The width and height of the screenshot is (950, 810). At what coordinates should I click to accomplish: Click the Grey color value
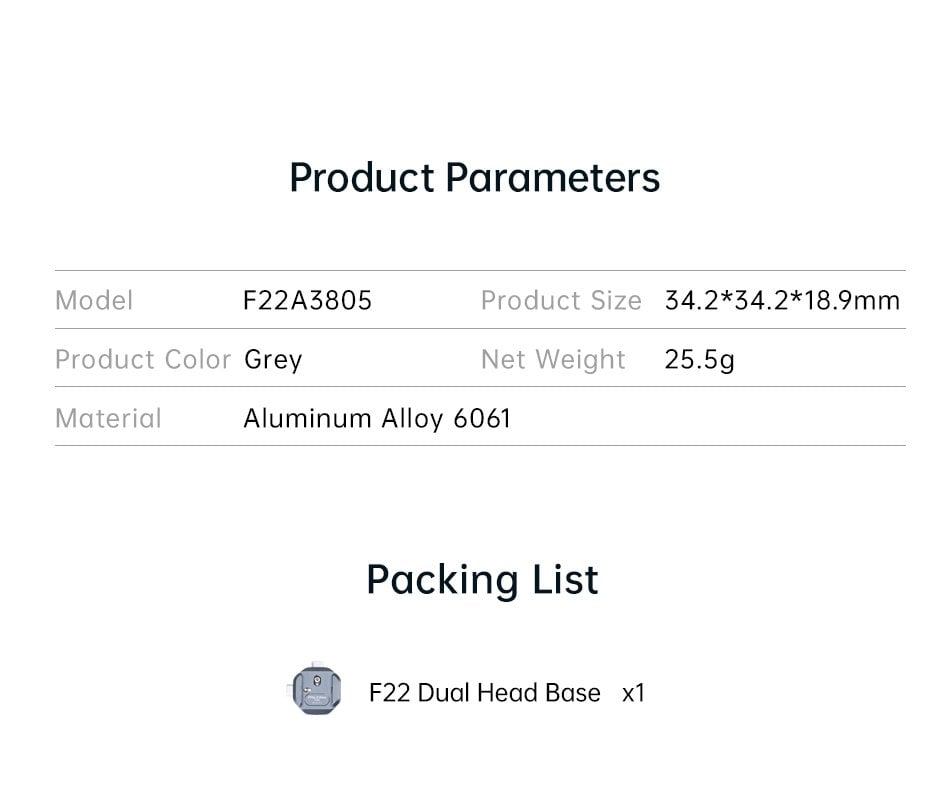pos(273,359)
